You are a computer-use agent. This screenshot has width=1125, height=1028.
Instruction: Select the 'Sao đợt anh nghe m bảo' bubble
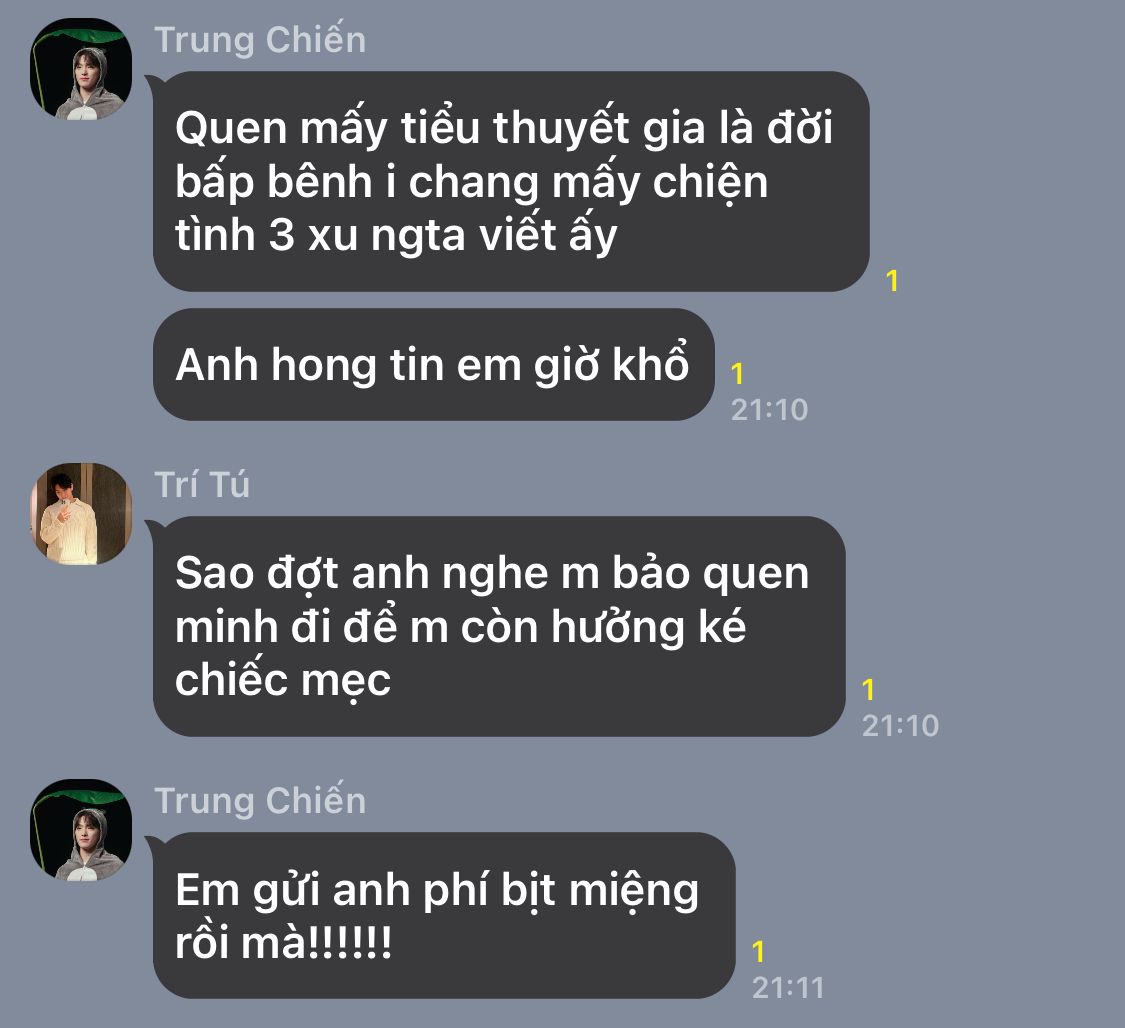tap(499, 626)
